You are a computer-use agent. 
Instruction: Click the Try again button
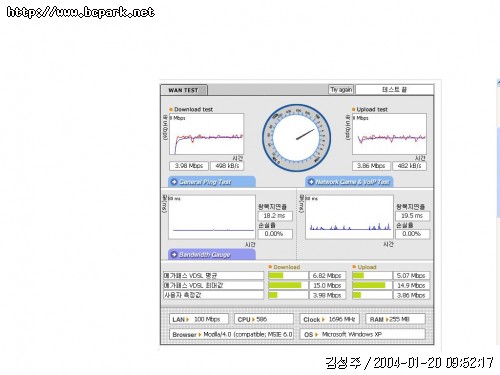pos(341,89)
